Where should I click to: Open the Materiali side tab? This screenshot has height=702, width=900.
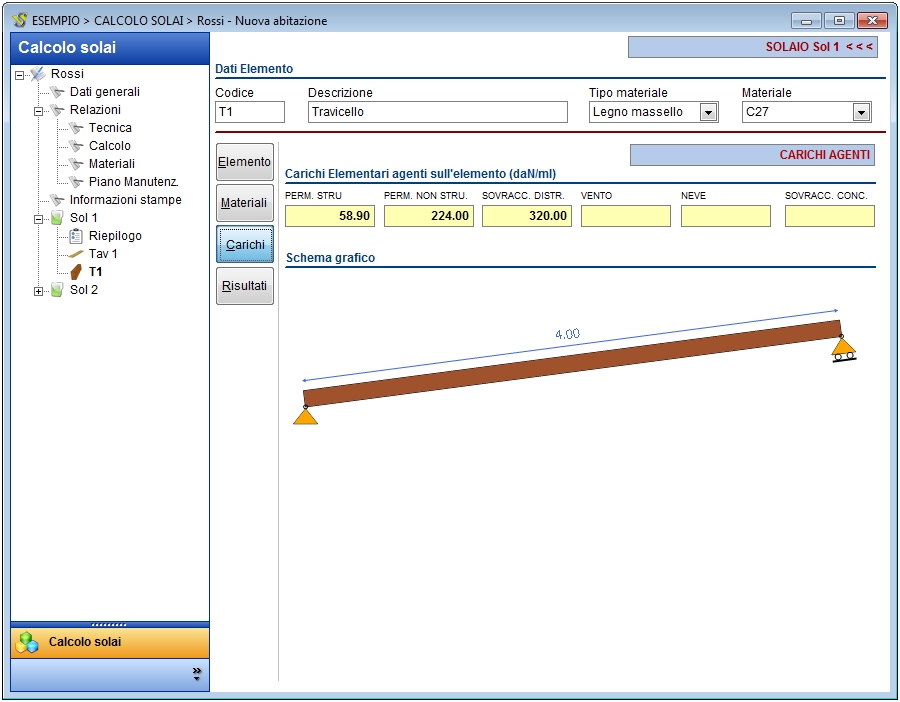pos(245,203)
